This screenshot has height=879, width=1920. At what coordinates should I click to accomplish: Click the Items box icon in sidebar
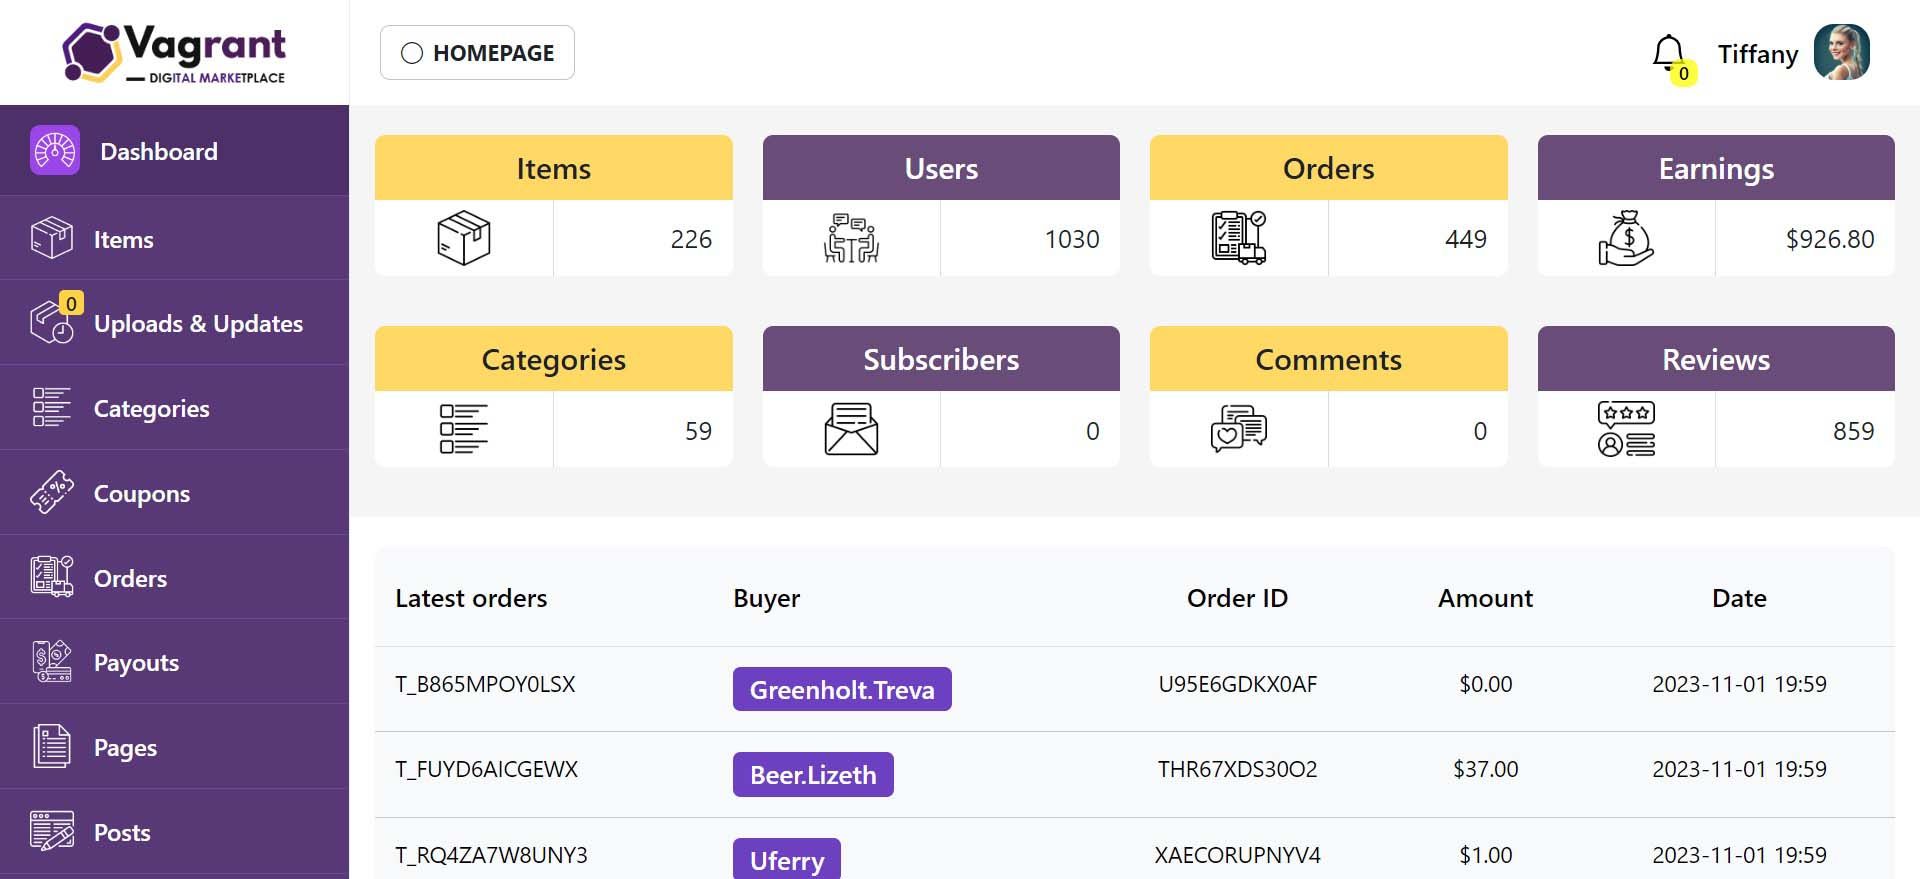tap(52, 238)
